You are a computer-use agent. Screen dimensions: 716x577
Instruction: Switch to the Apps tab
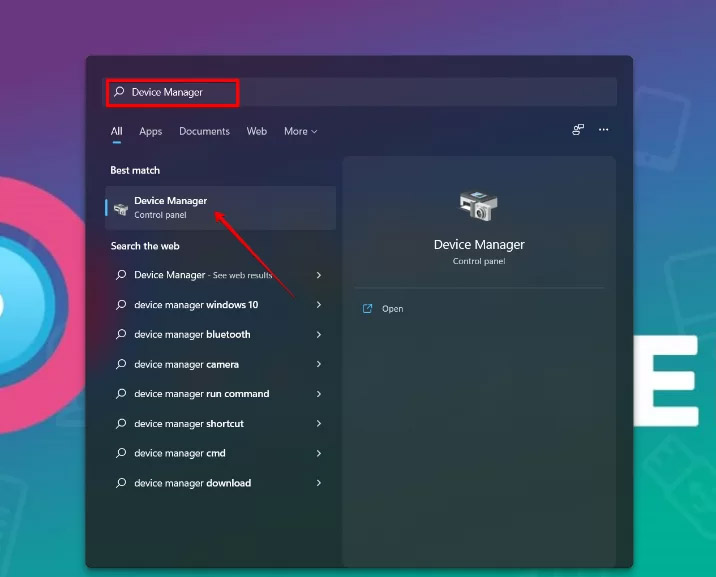pos(150,131)
